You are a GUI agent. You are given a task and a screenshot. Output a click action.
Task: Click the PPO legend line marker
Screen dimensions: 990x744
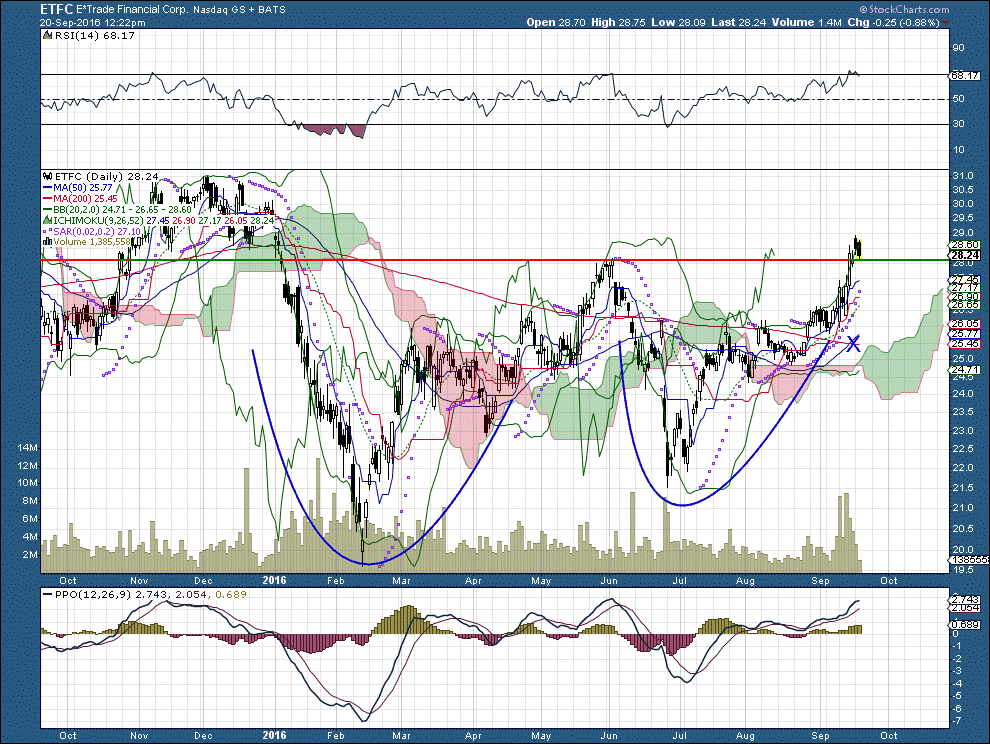coord(47,594)
